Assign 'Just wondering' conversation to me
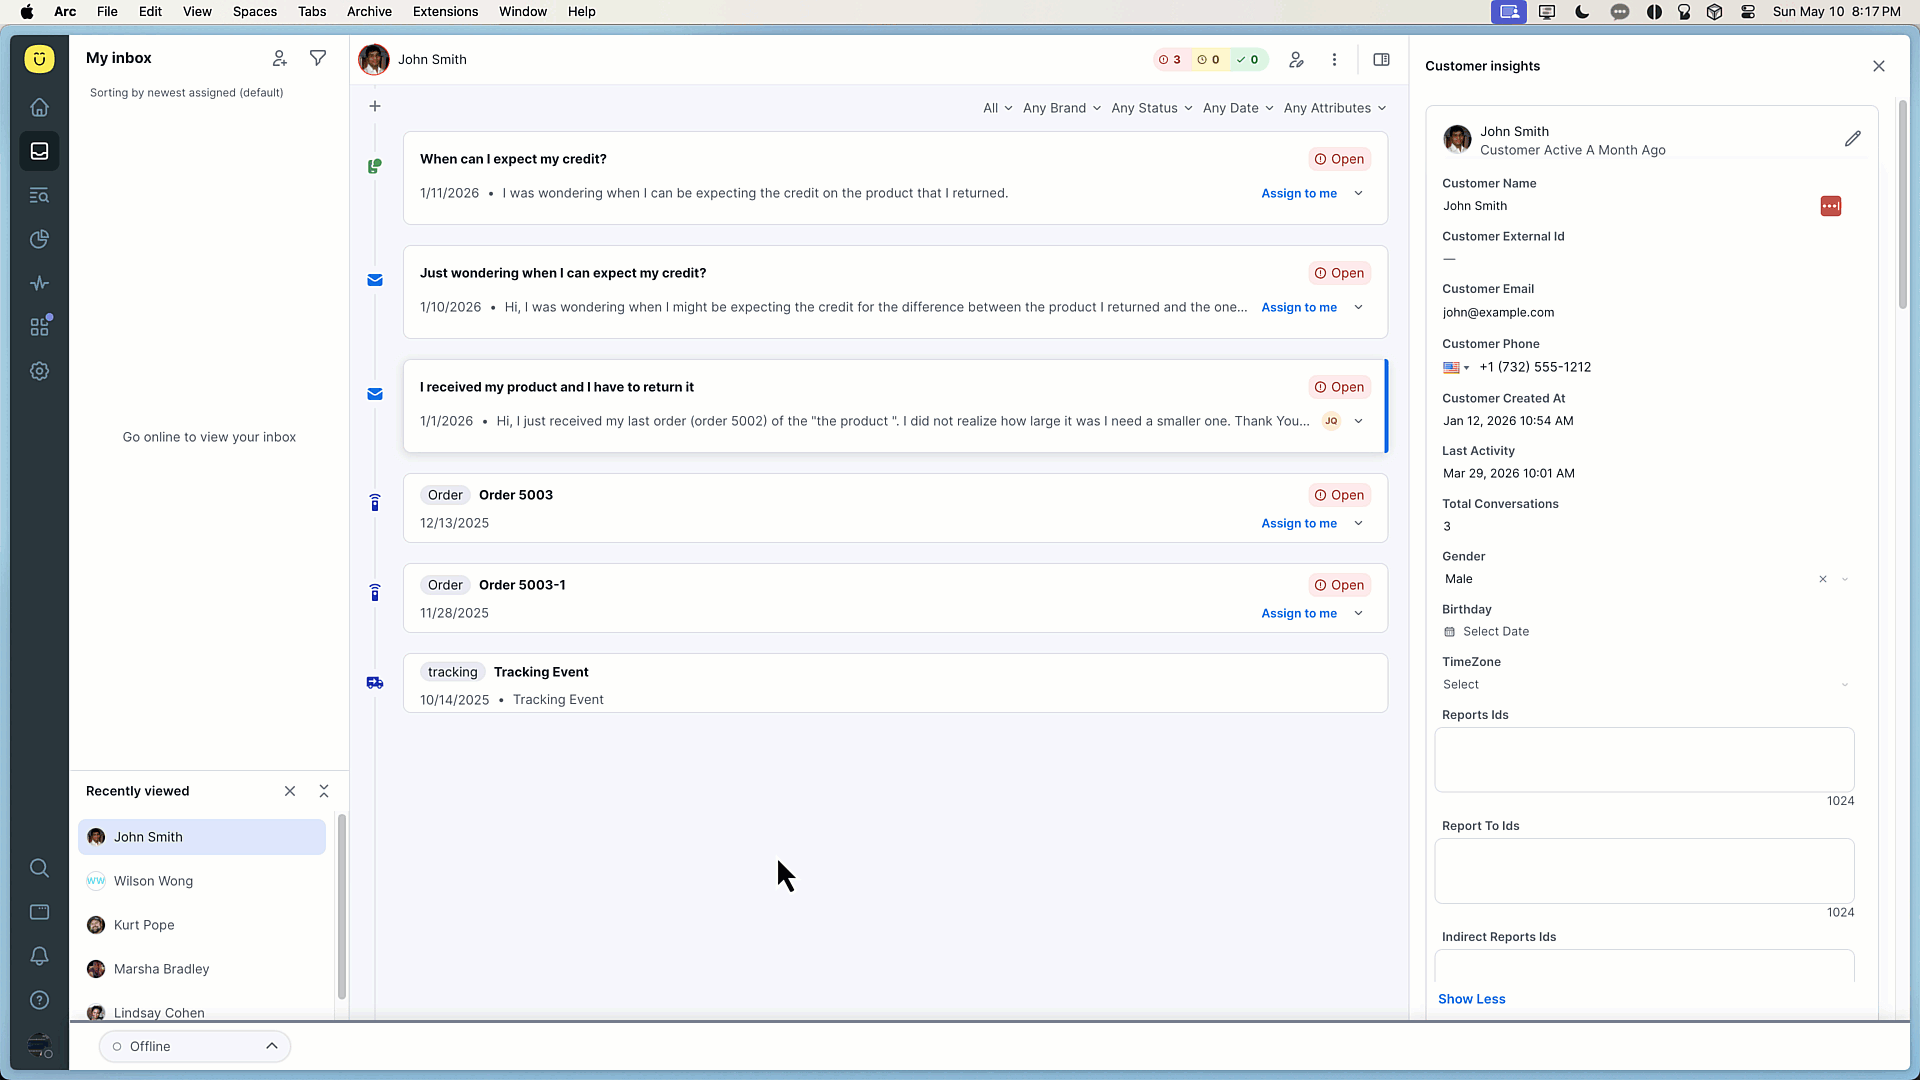The width and height of the screenshot is (1920, 1080). tap(1299, 307)
